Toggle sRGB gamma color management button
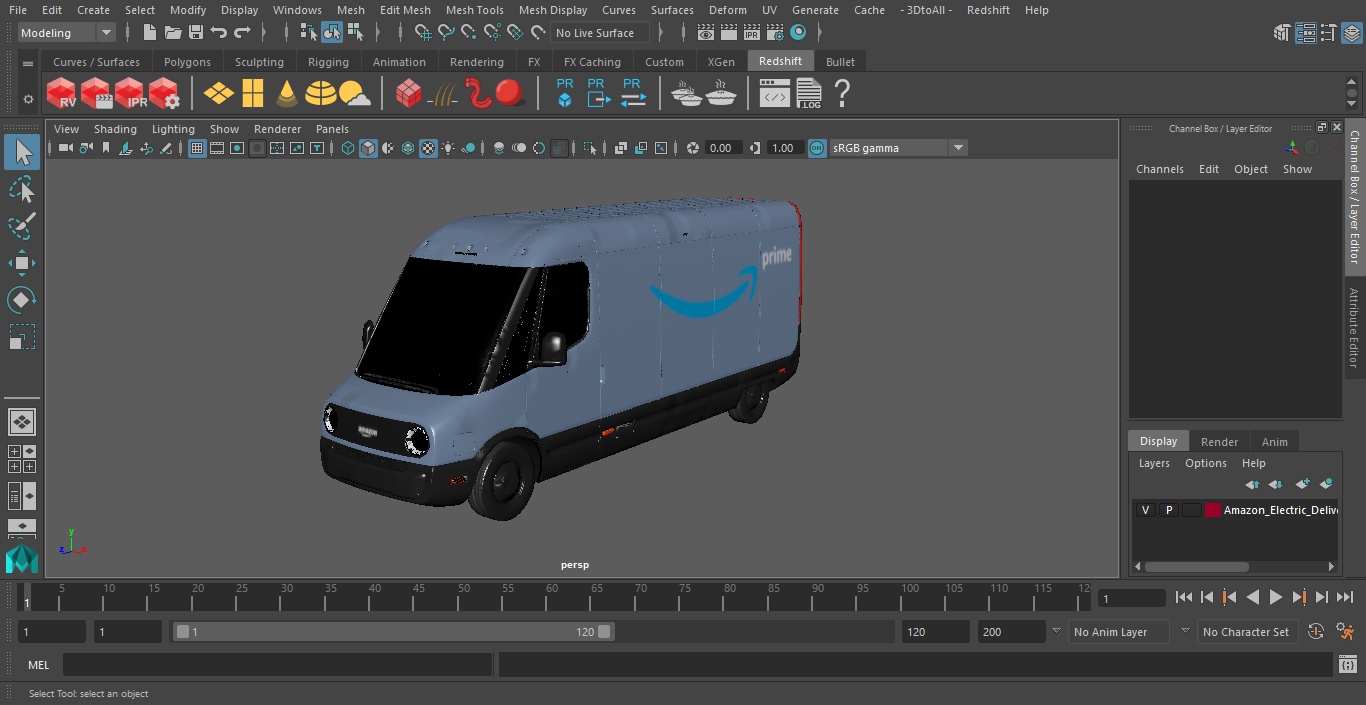The image size is (1366, 705). [817, 148]
